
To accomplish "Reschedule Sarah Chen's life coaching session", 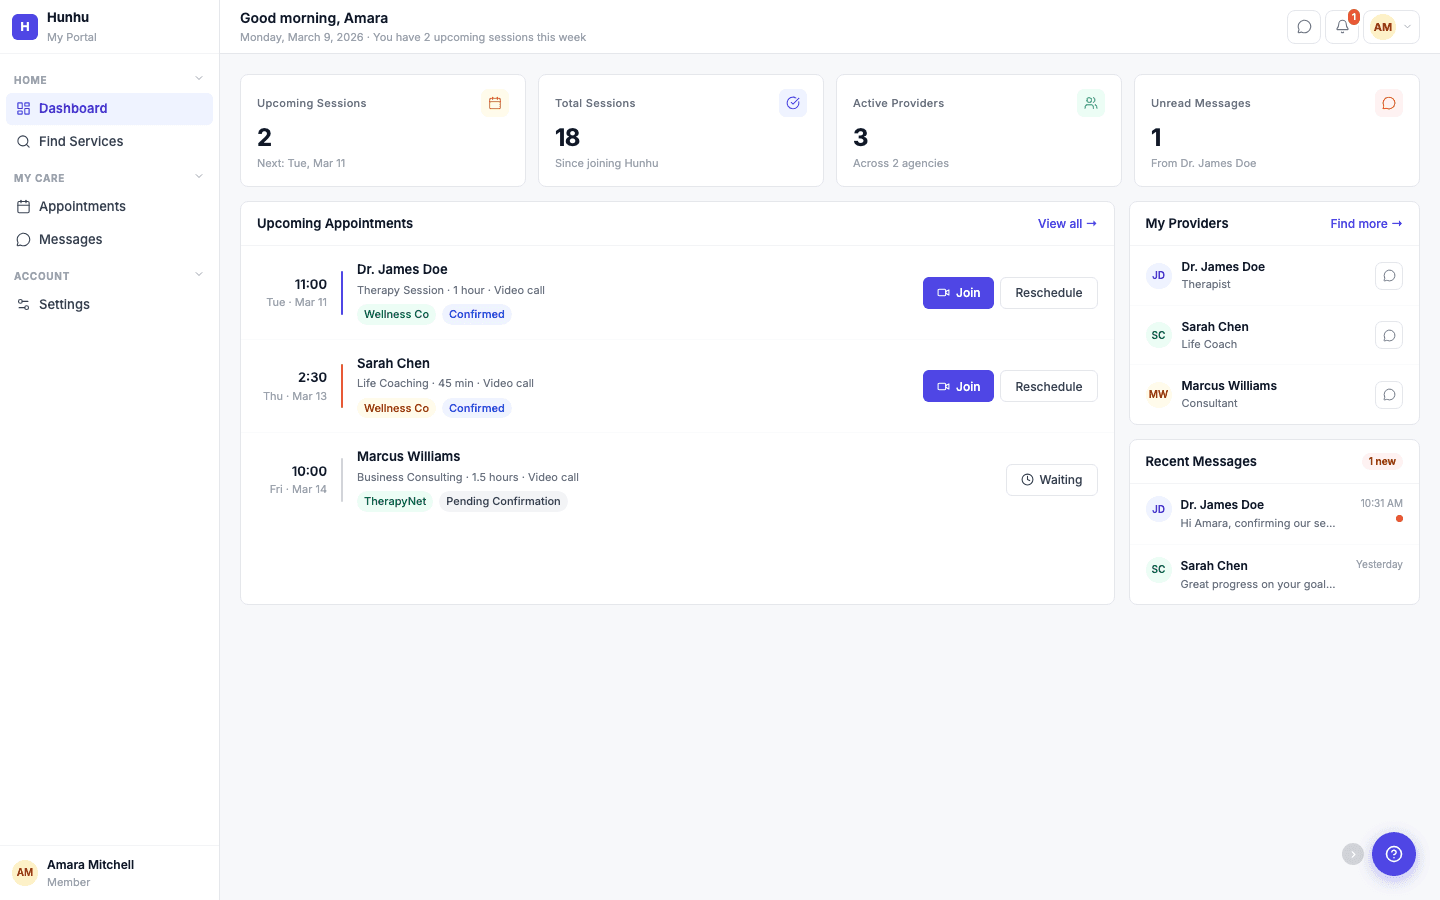I will pyautogui.click(x=1048, y=386).
